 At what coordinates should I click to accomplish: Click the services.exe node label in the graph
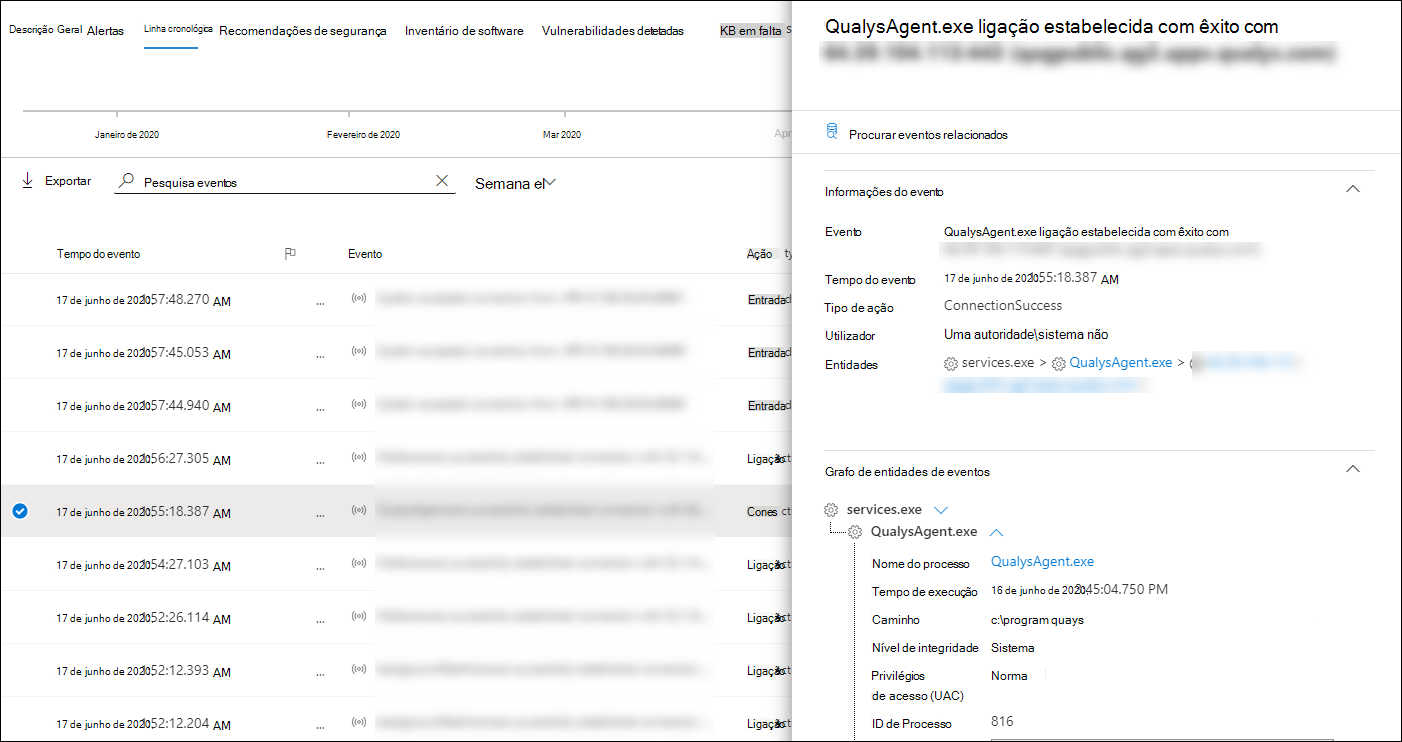coord(884,510)
